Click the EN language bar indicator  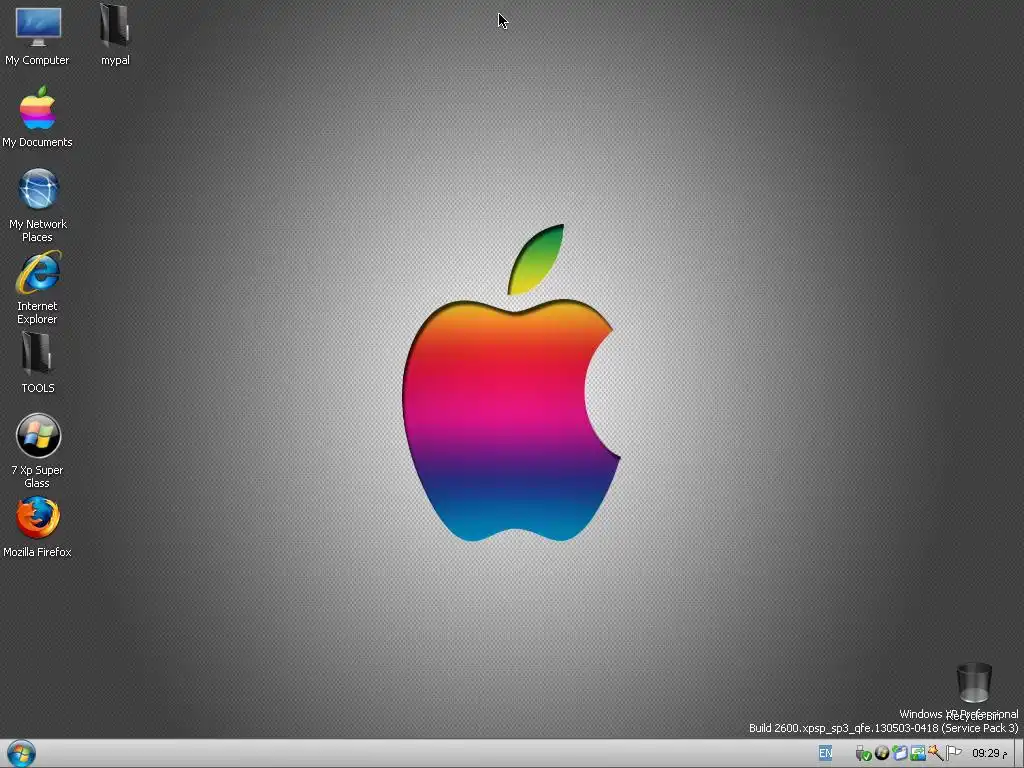(825, 754)
